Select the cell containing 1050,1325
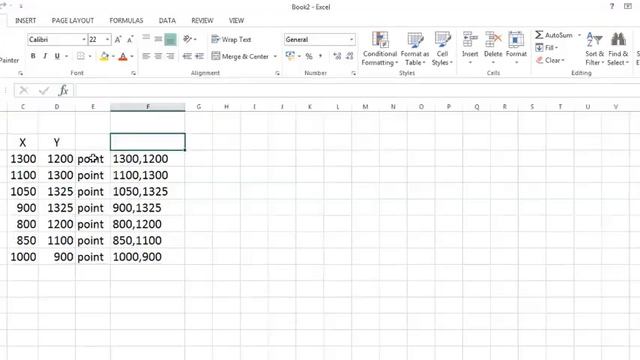This screenshot has height=360, width=640. click(147, 191)
